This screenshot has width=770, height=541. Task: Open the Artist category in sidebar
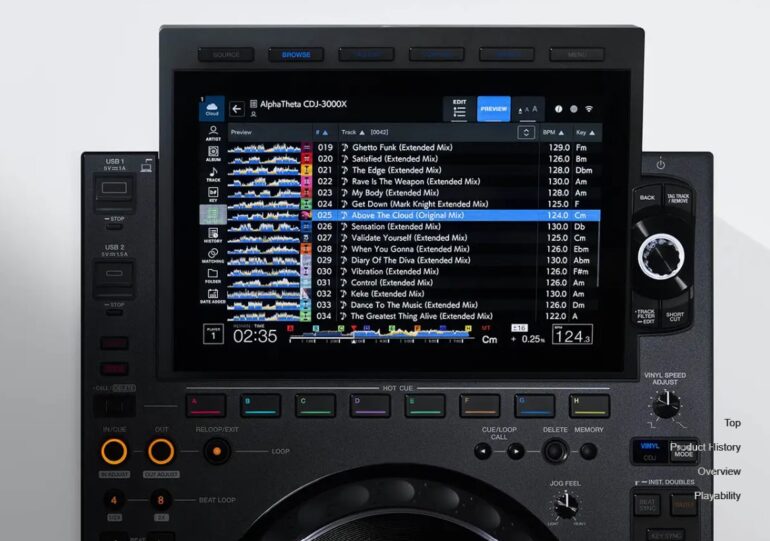[213, 134]
